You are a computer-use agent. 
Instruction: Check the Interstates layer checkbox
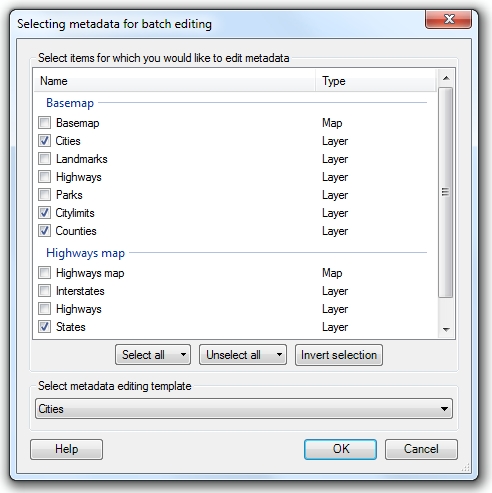click(44, 291)
